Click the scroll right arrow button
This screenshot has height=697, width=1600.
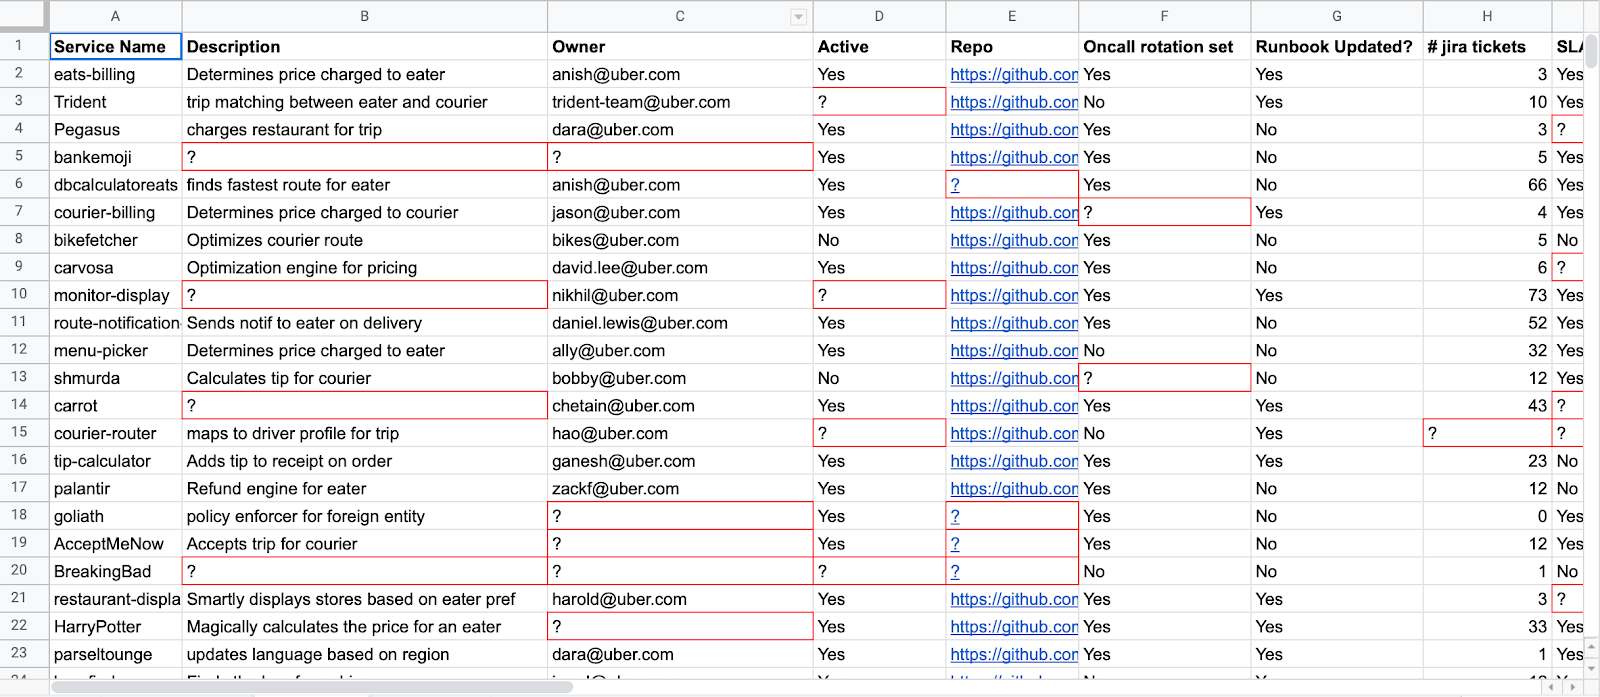1573,687
